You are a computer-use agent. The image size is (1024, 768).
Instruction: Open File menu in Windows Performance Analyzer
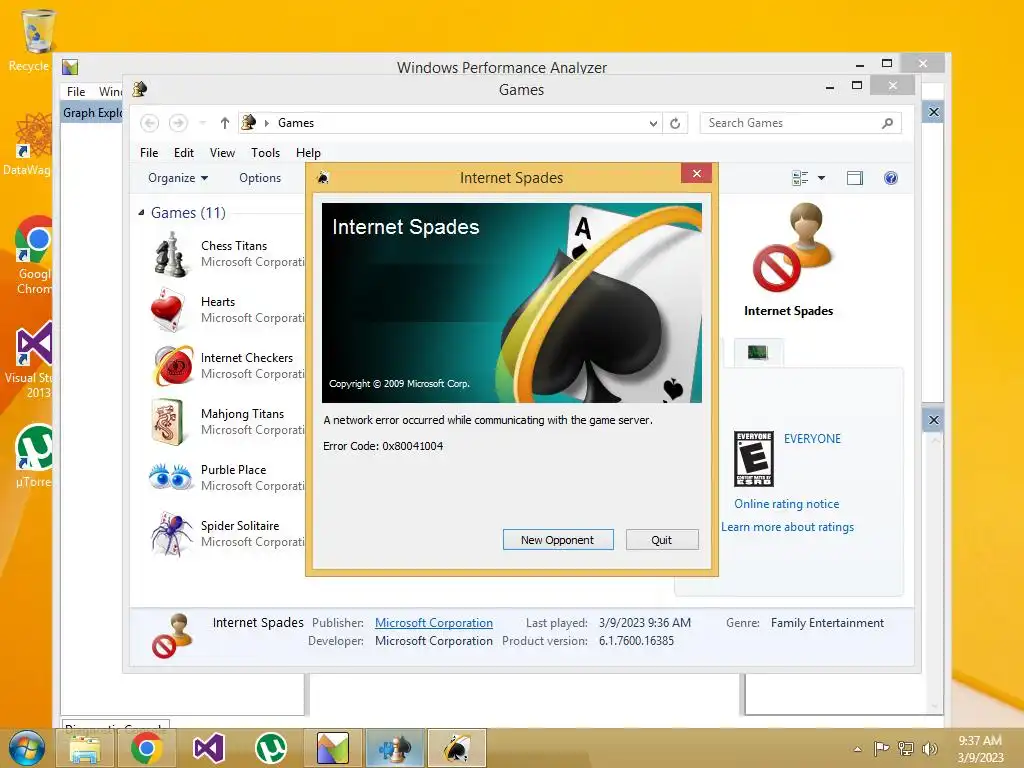tap(76, 91)
